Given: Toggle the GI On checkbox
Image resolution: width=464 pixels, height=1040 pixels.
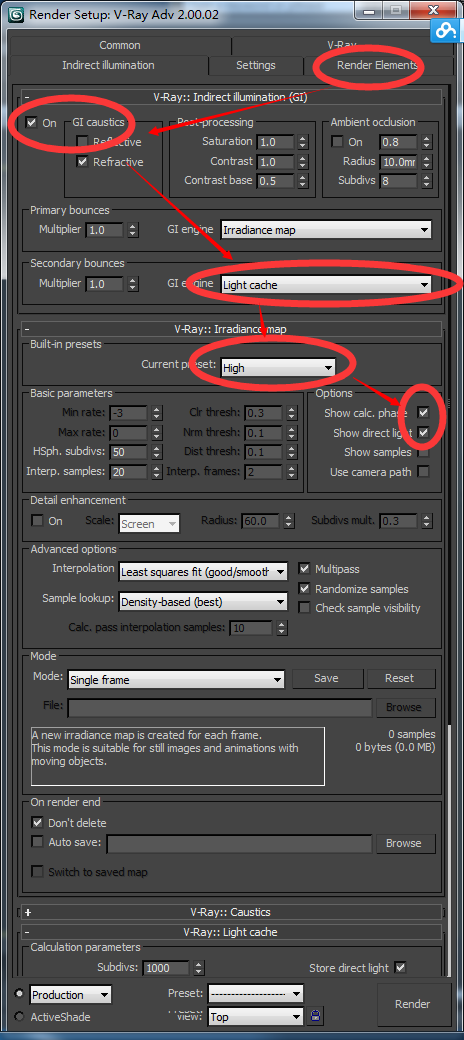Looking at the screenshot, I should tap(31, 123).
